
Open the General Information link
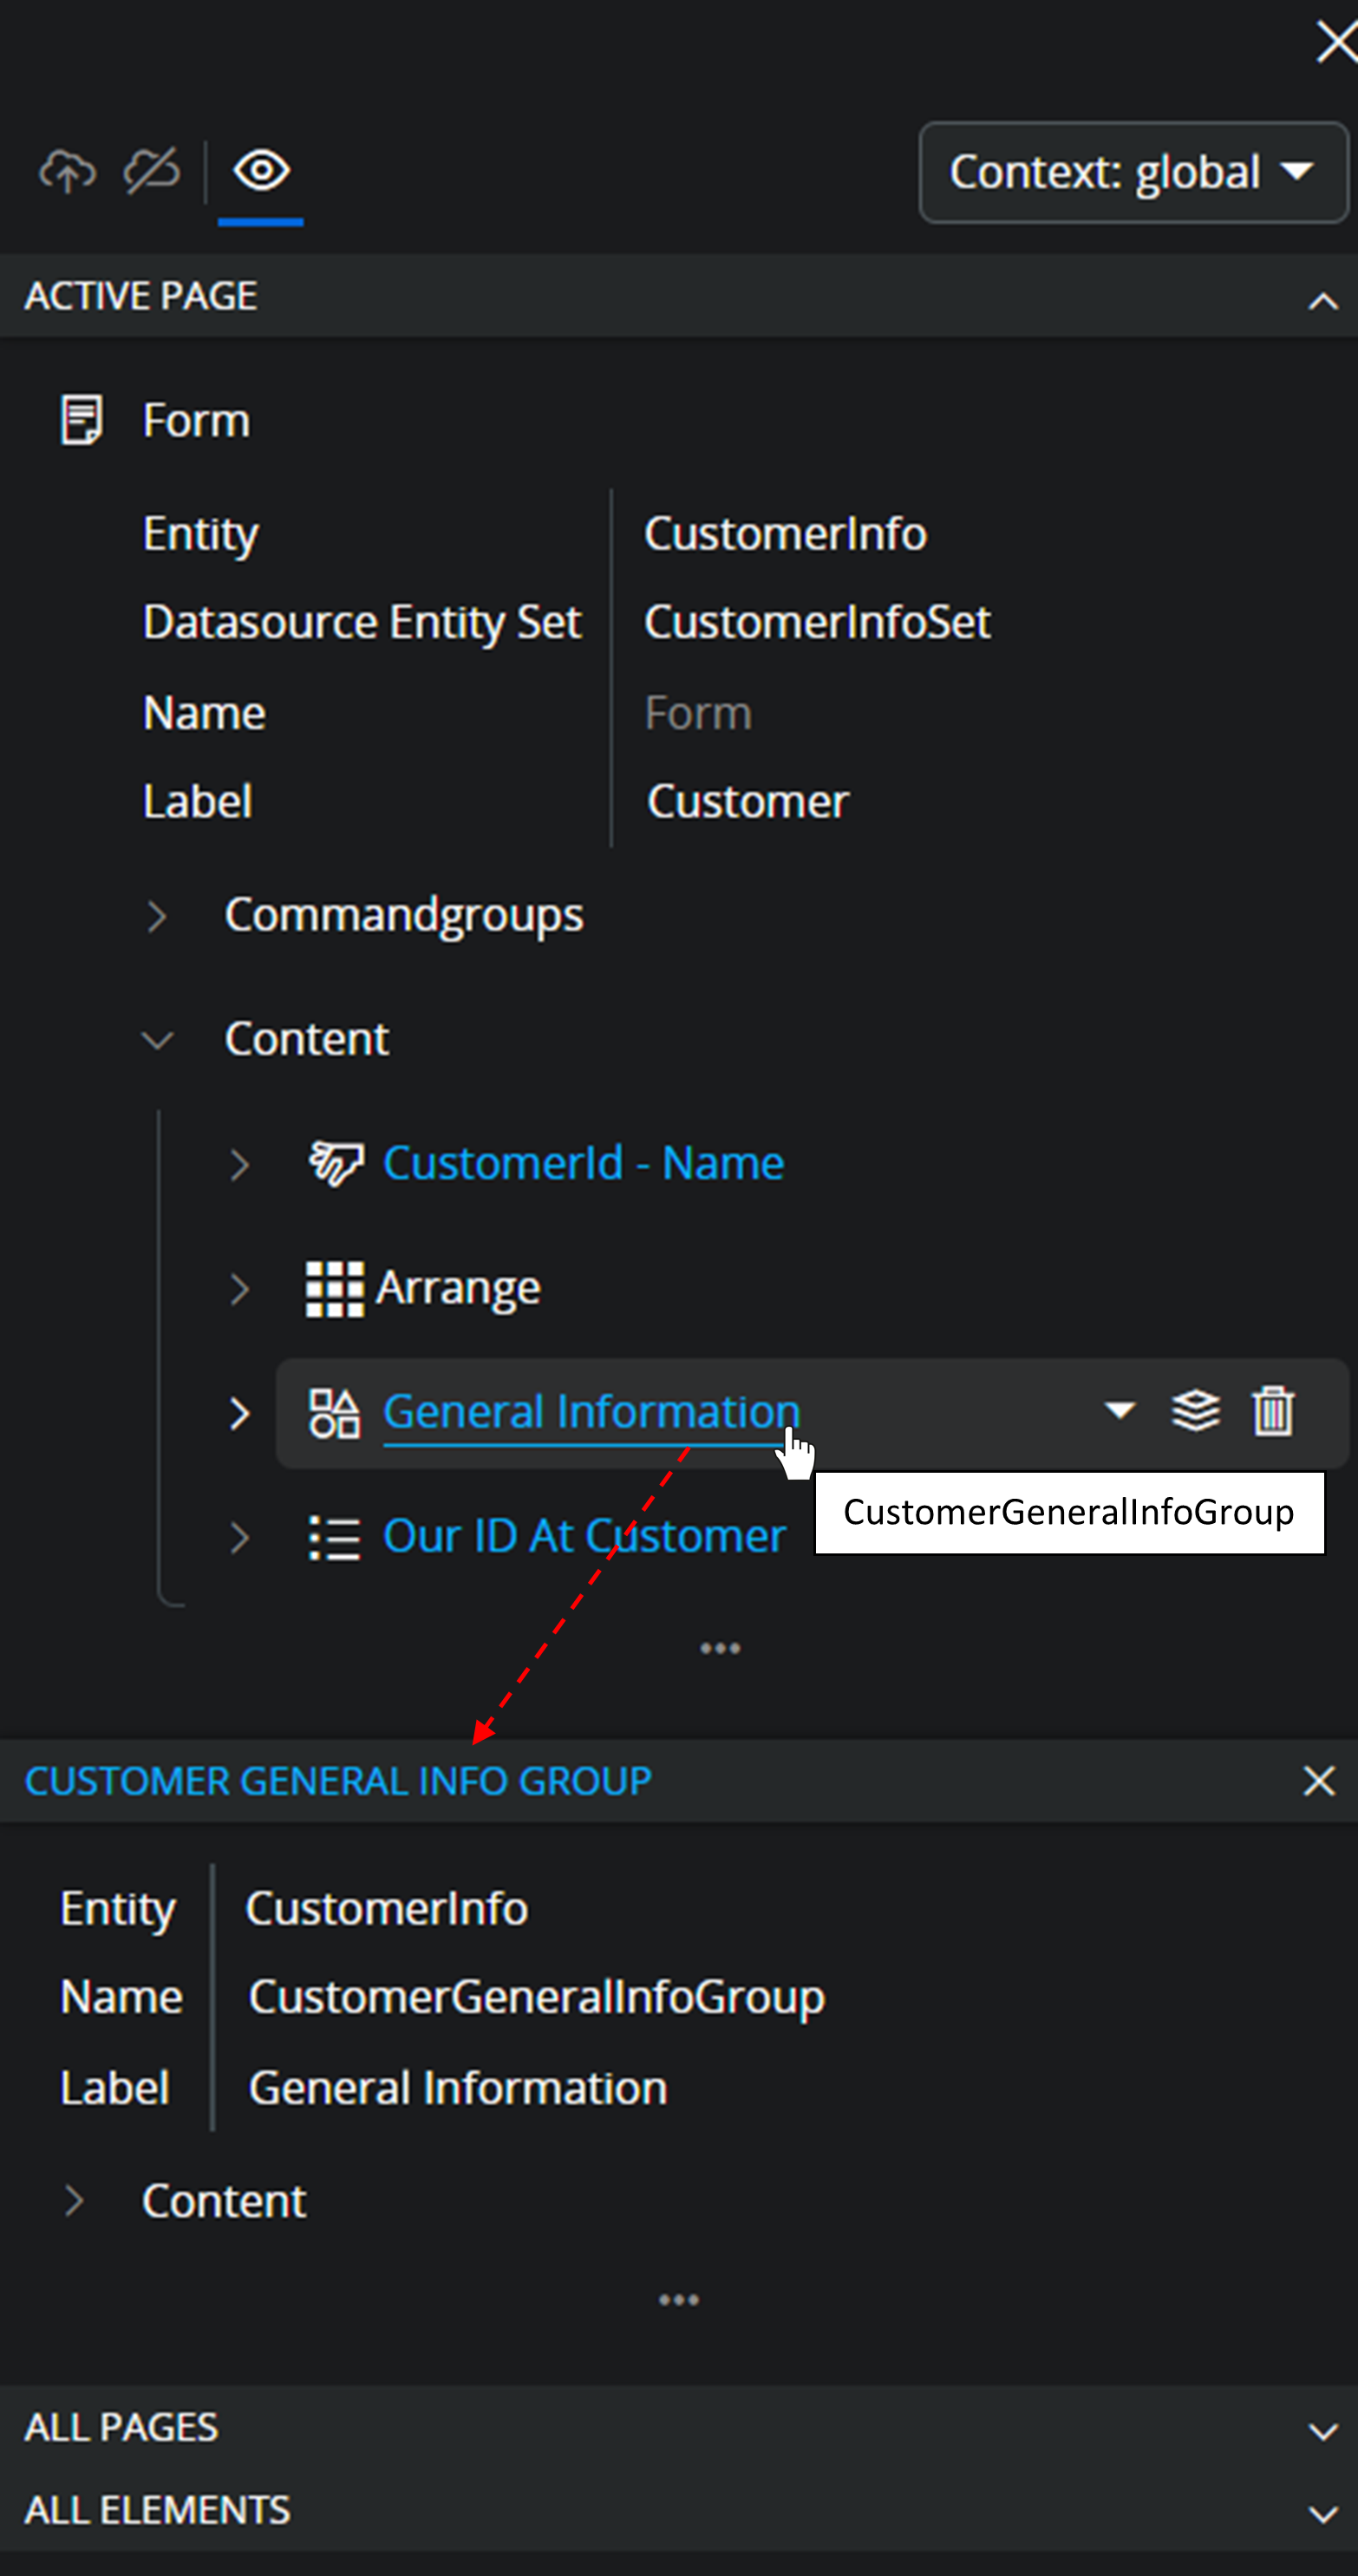[590, 1412]
